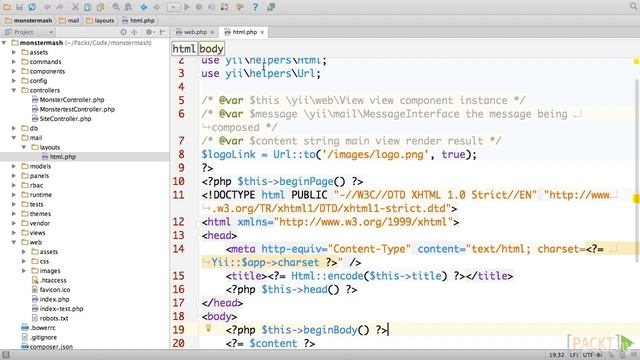This screenshot has height=360, width=640.
Task: Collapse the layouts folder arrow
Action: [x=24, y=147]
